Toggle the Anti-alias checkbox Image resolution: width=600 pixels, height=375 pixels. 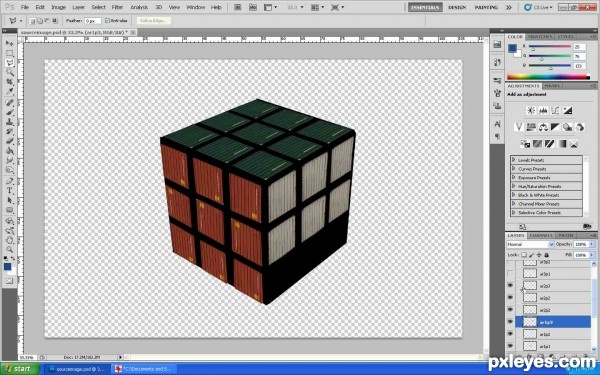click(107, 21)
